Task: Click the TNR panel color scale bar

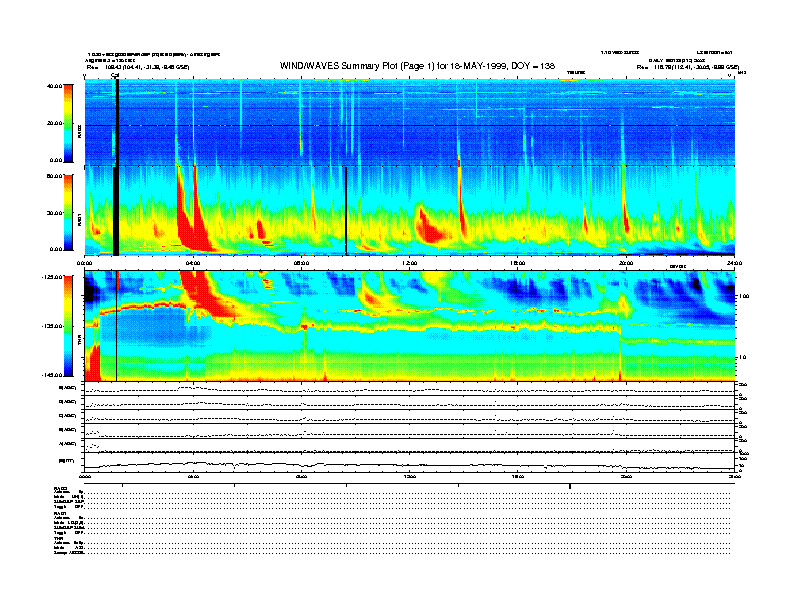Action: click(x=68, y=326)
